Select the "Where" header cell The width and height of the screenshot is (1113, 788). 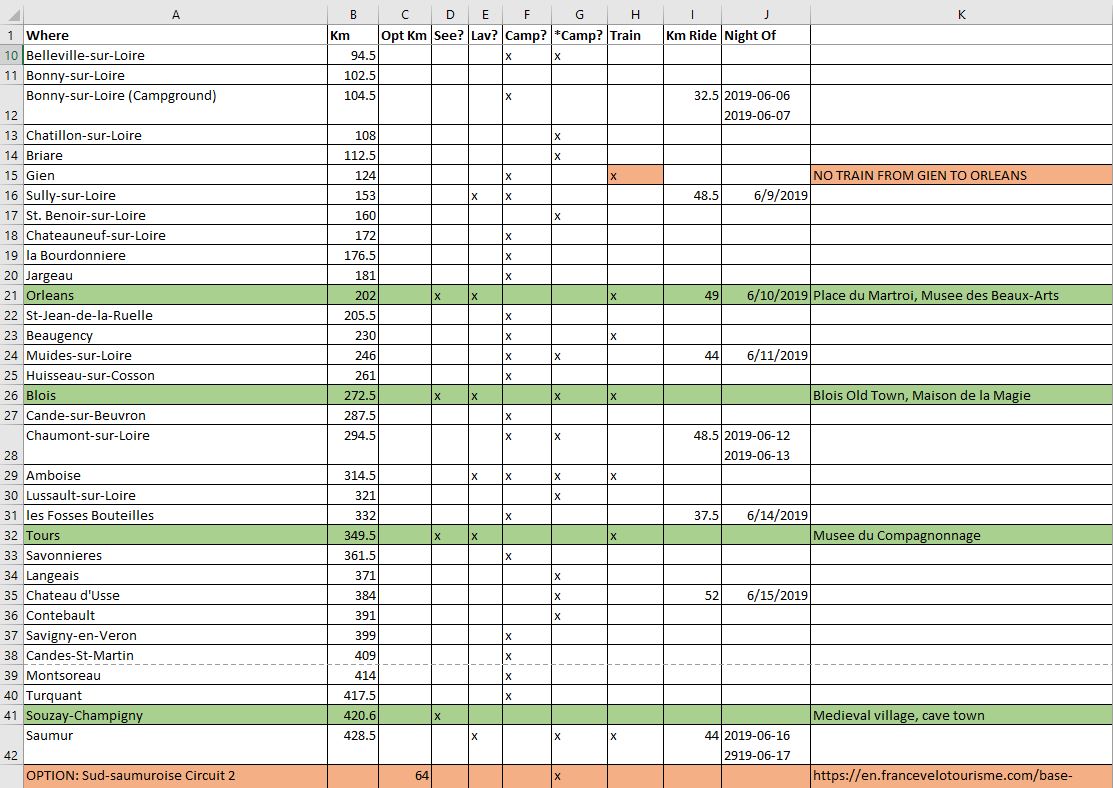tap(175, 35)
